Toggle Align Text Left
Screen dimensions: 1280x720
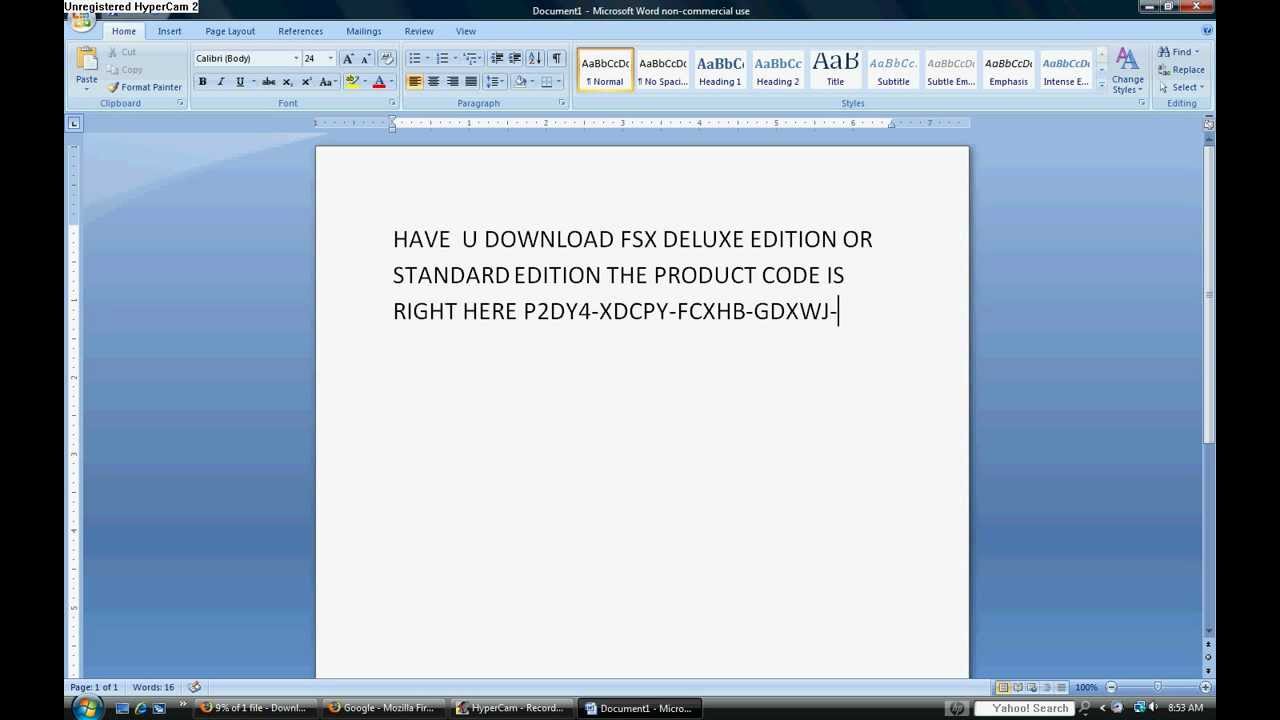click(415, 82)
